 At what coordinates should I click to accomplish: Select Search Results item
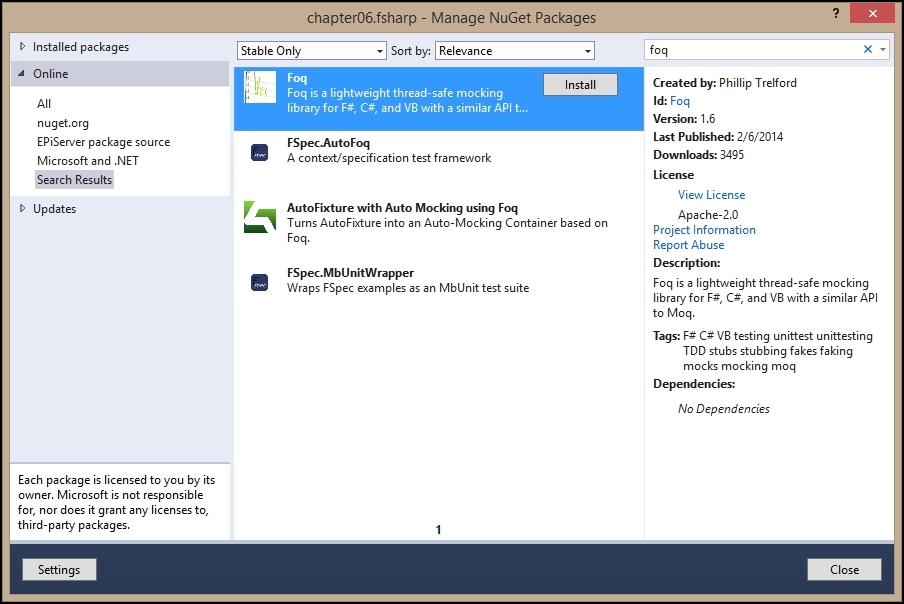pos(74,180)
